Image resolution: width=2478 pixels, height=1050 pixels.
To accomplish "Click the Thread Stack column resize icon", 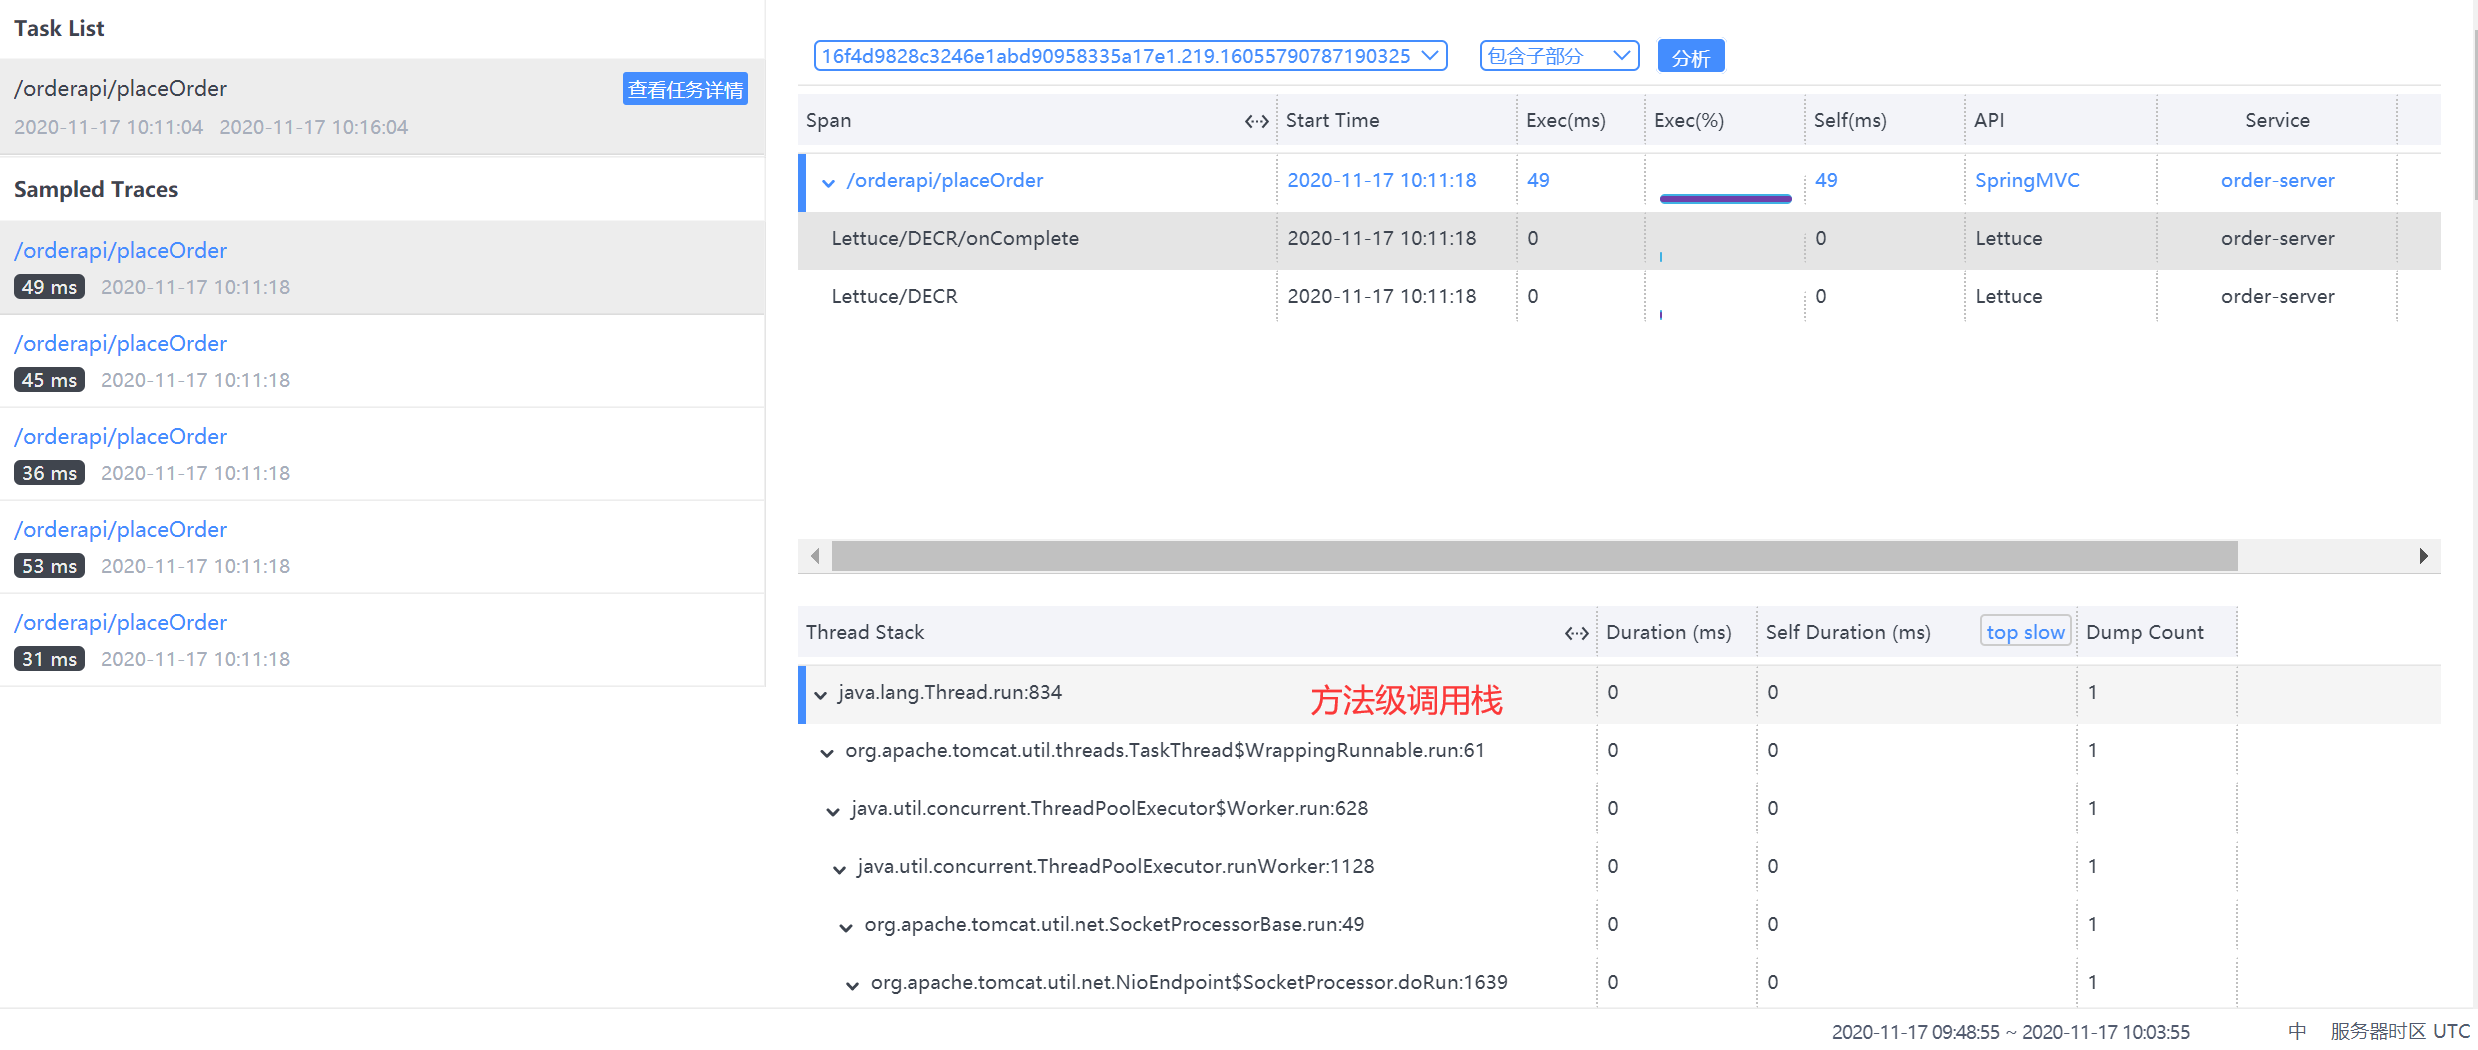I will [1576, 633].
